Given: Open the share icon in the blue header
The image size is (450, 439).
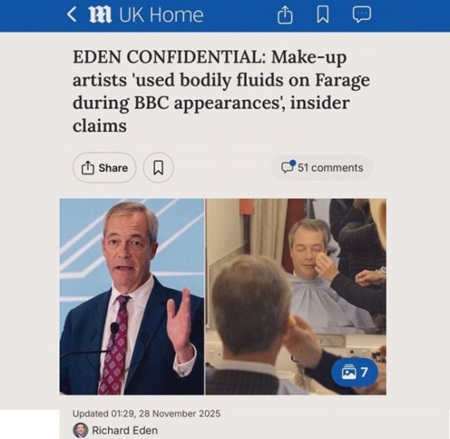Looking at the screenshot, I should tap(285, 15).
